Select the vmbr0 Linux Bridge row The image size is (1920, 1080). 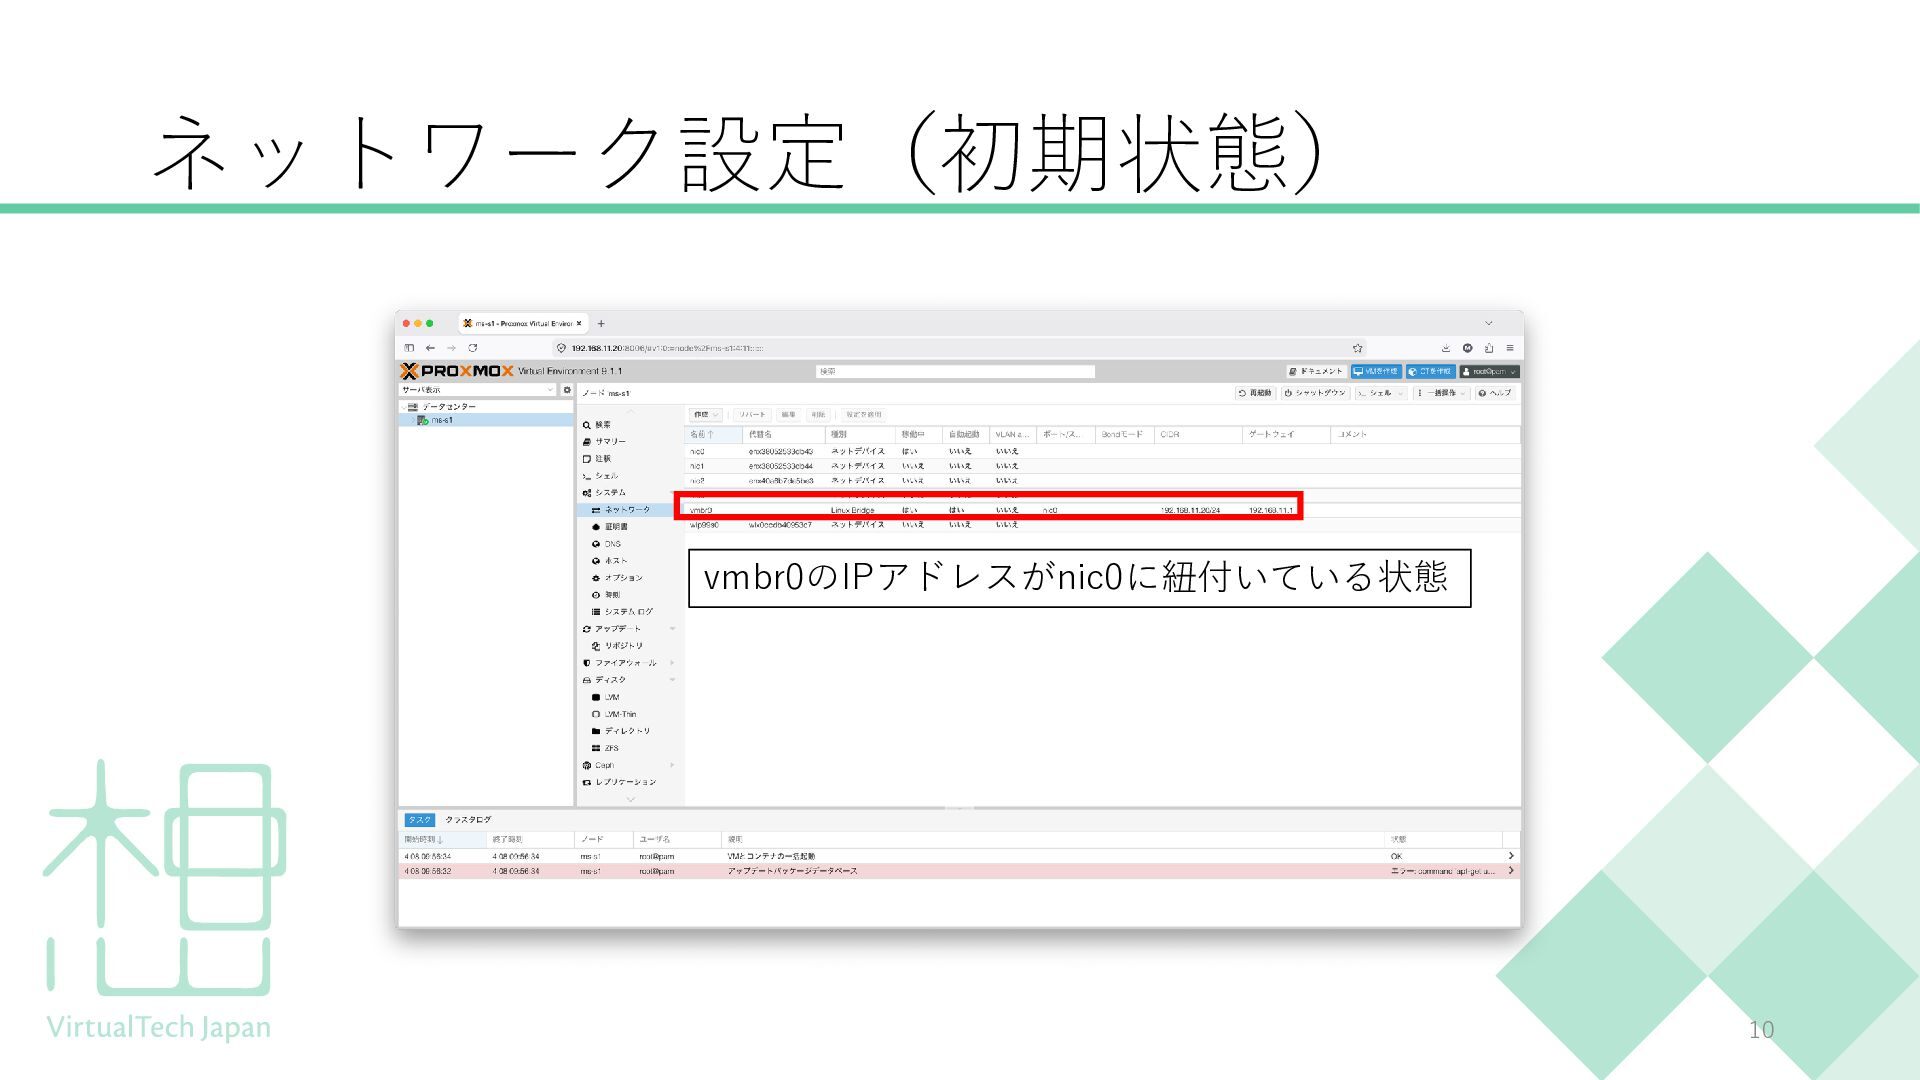(852, 510)
